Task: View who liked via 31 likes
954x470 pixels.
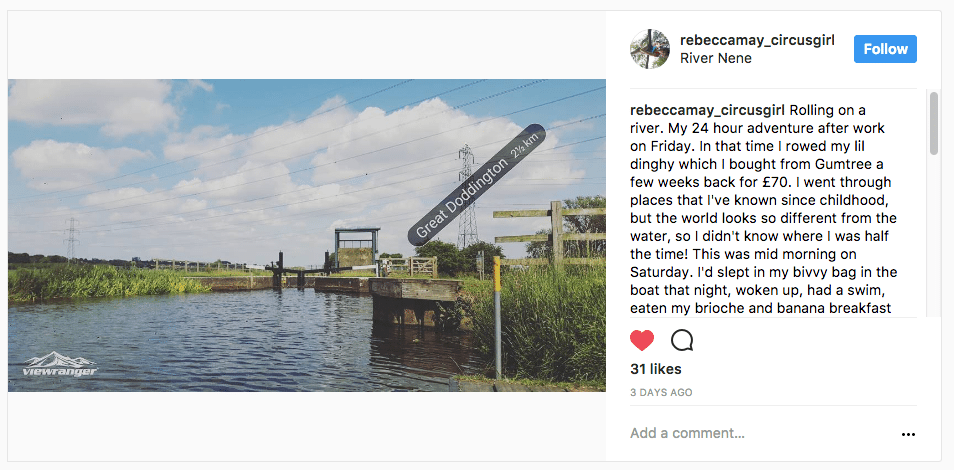Action: (656, 369)
